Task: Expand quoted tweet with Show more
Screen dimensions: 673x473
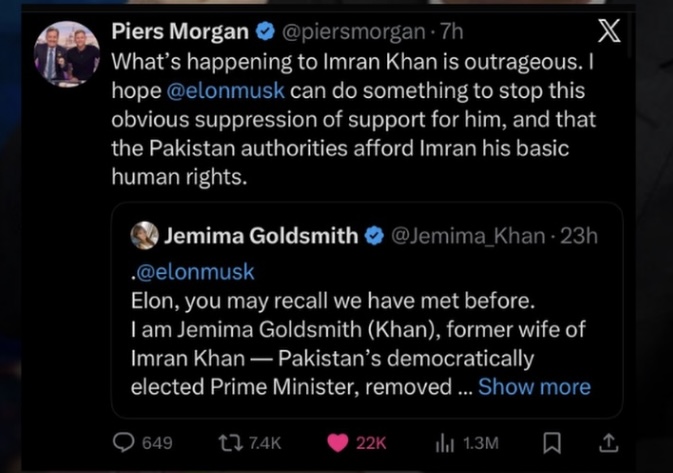Action: point(534,387)
